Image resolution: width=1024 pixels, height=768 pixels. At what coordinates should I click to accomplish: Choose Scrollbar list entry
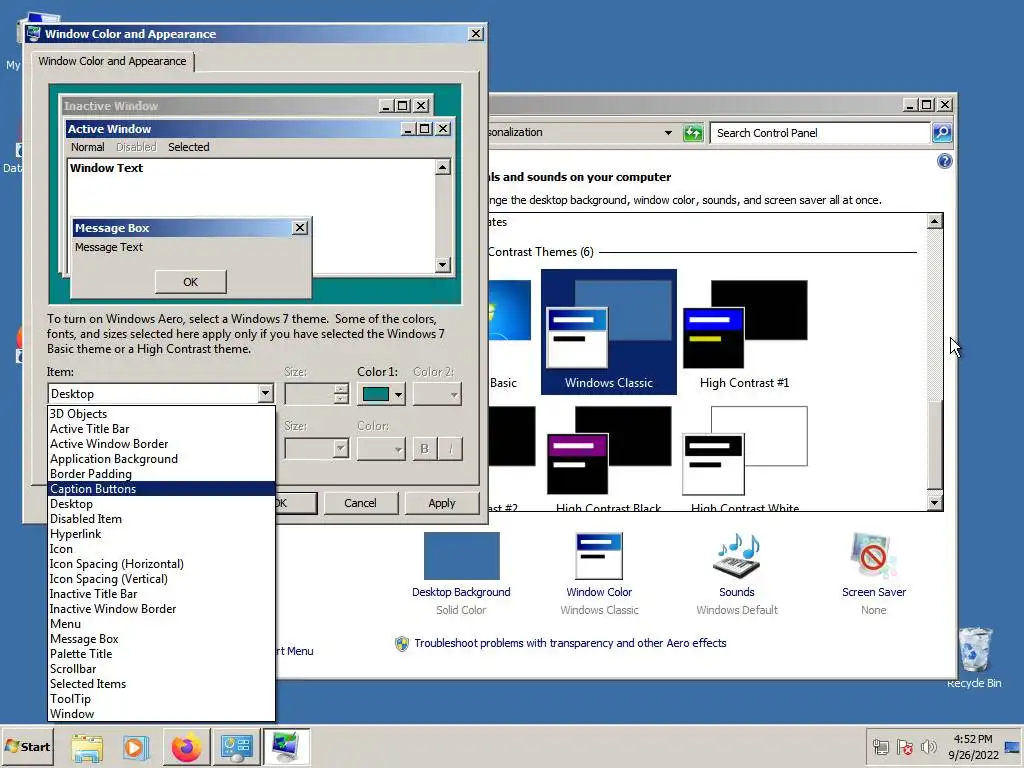[161, 669]
